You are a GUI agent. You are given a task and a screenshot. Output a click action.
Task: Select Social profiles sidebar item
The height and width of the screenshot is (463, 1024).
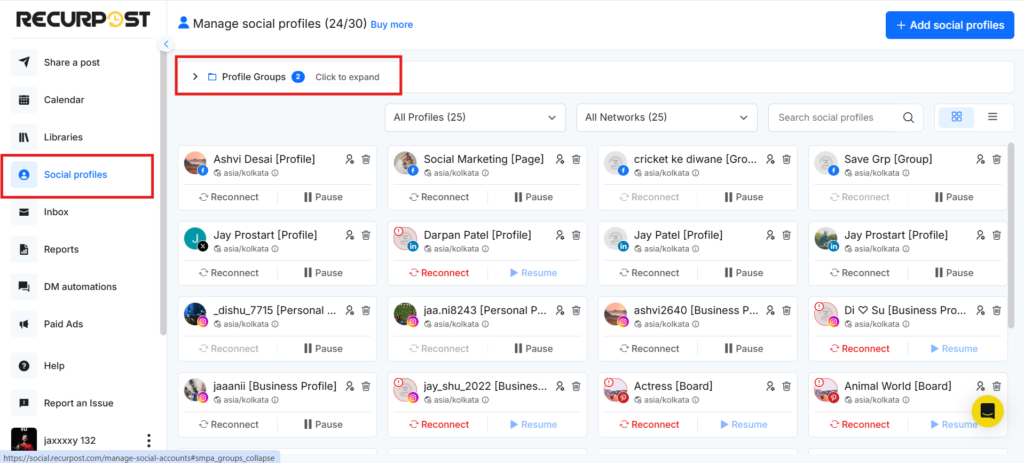click(76, 174)
